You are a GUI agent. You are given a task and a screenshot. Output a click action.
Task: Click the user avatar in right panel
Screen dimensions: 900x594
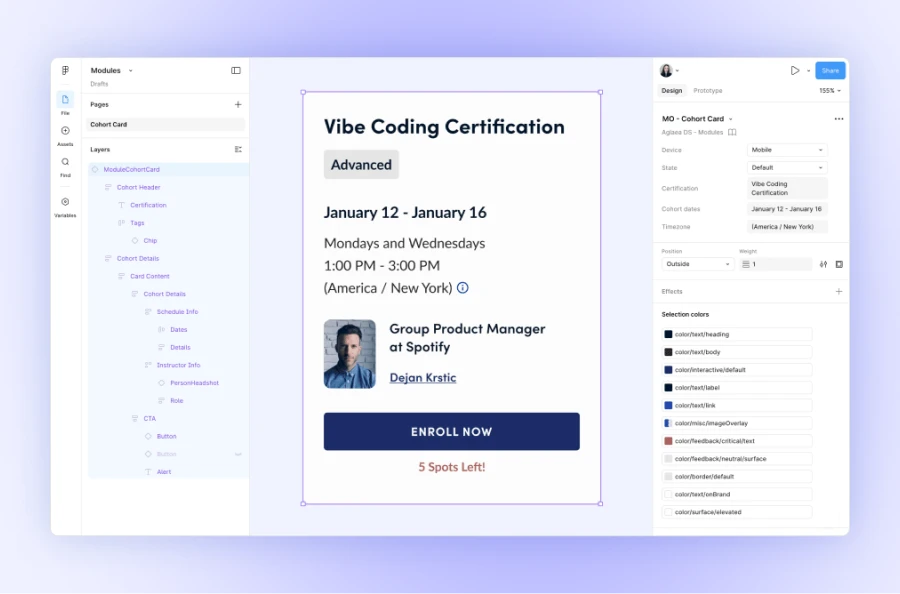coord(666,71)
